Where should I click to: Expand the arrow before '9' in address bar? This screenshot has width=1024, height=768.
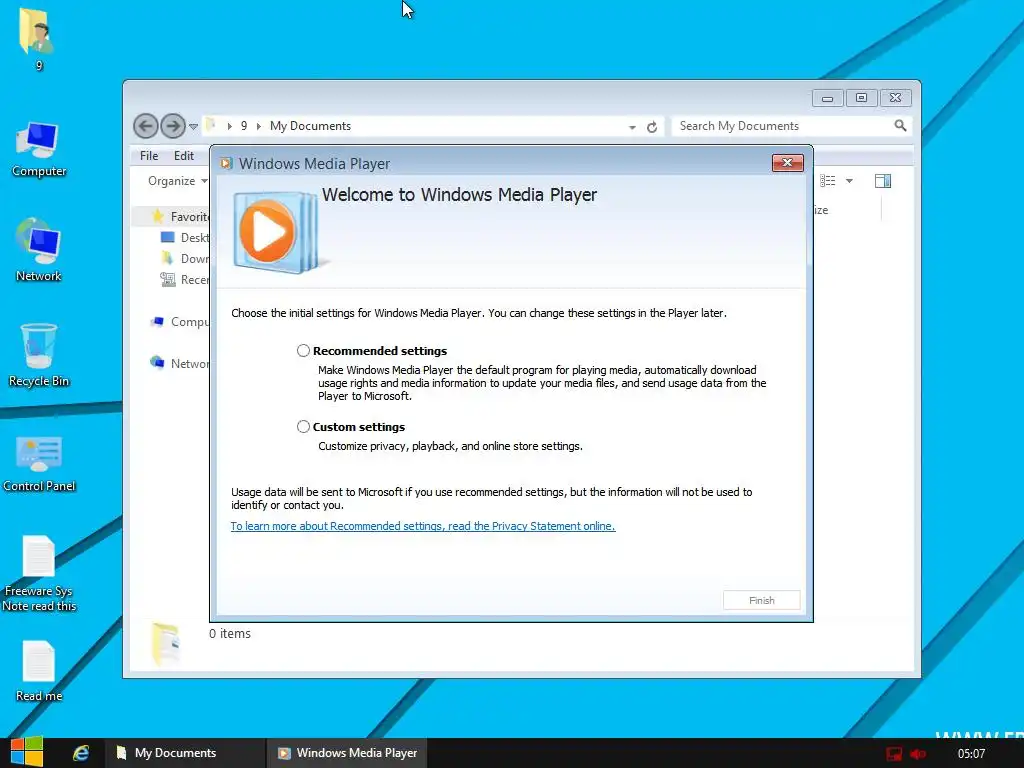(229, 126)
